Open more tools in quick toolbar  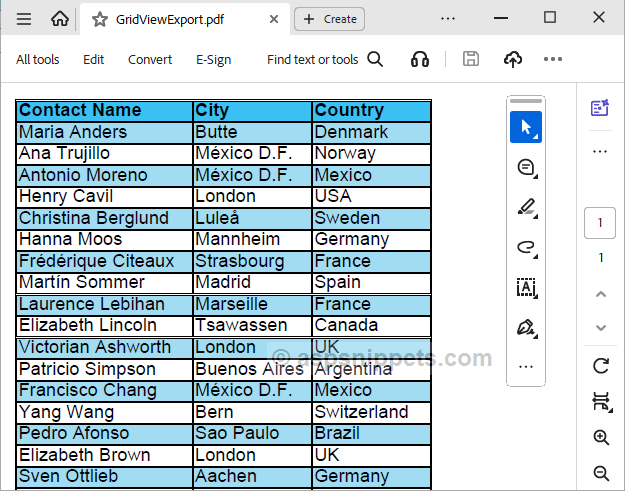click(526, 367)
